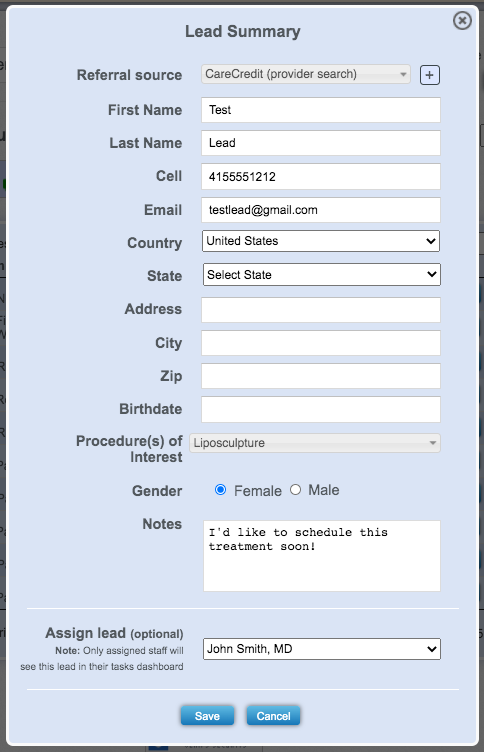The height and width of the screenshot is (752, 484).
Task: Click into the Notes text area
Action: pyautogui.click(x=321, y=556)
